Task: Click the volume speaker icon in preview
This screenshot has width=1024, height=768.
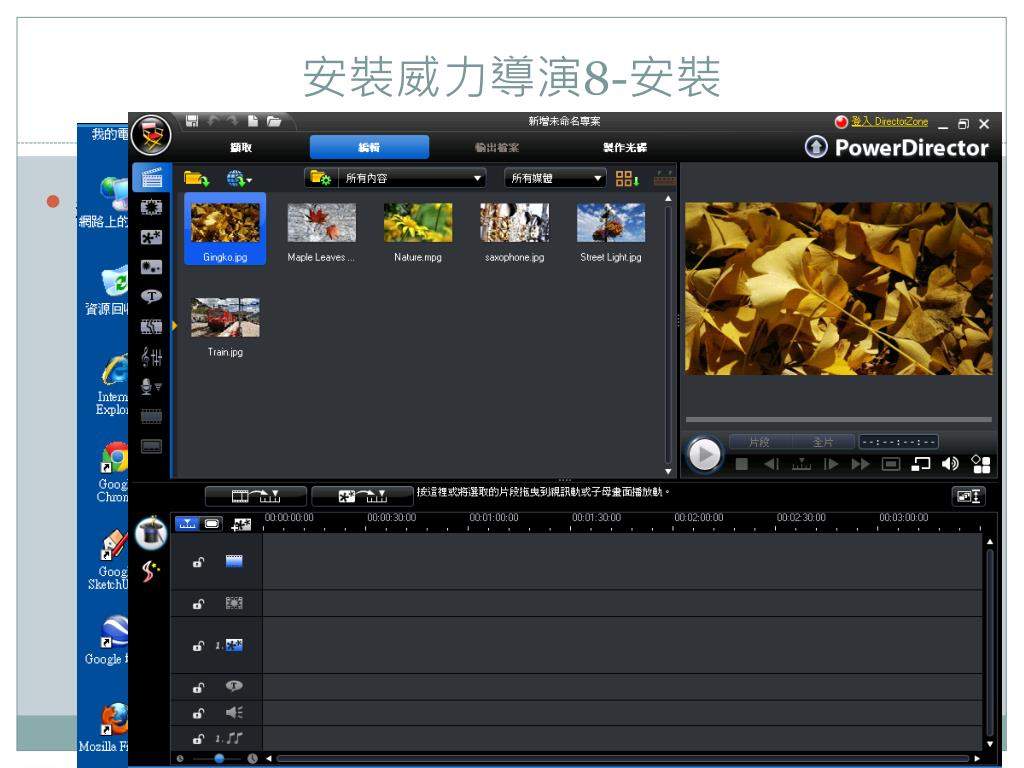Action: coord(950,464)
